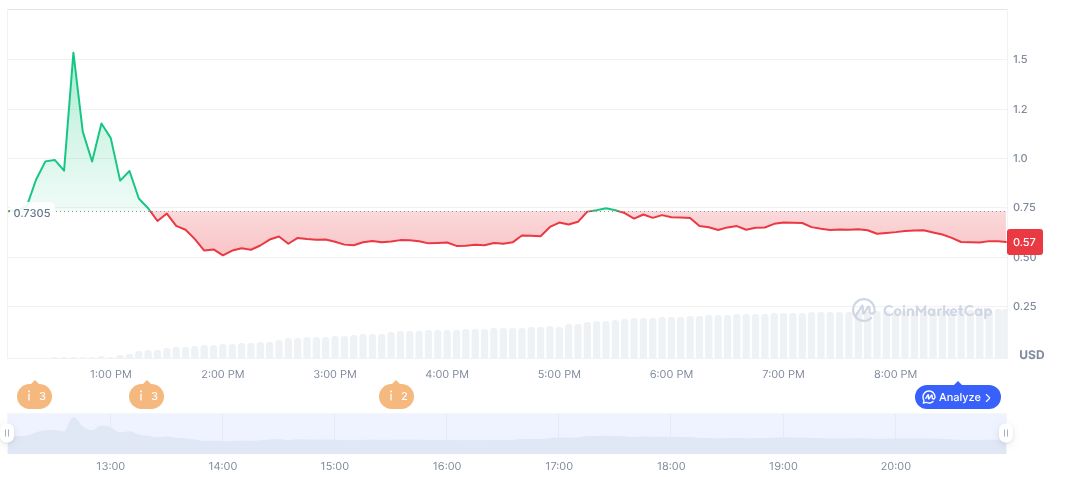Click the 17:00 label in the range navigator

coord(559,466)
